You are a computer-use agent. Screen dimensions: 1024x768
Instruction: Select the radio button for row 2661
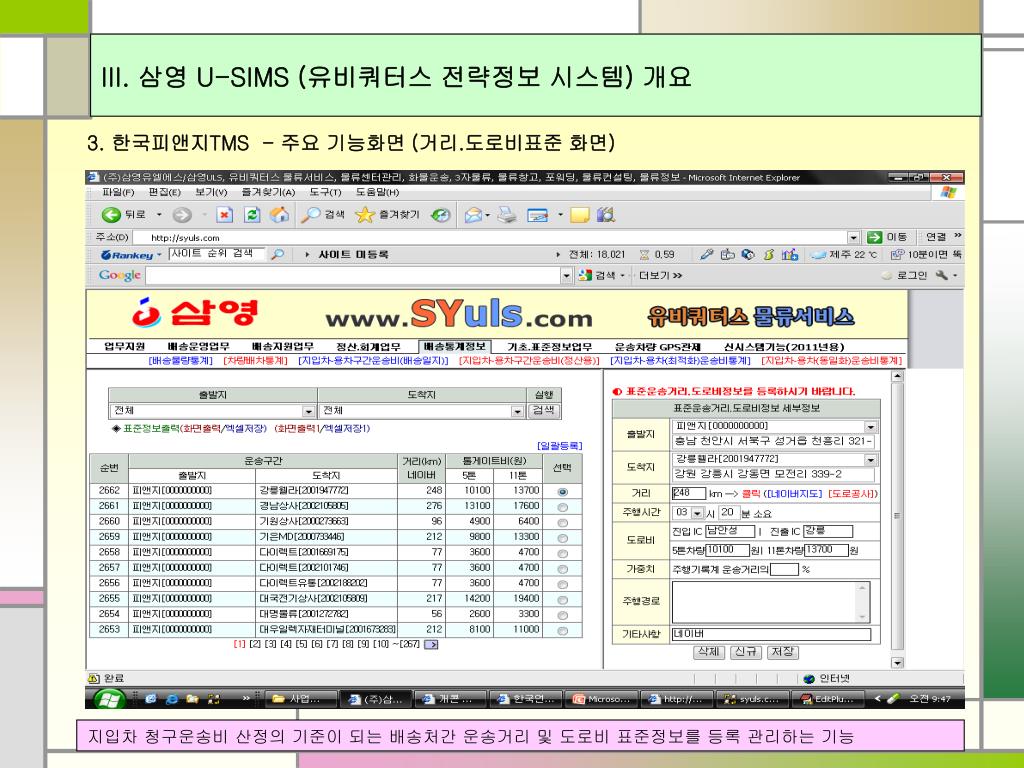[x=562, y=507]
